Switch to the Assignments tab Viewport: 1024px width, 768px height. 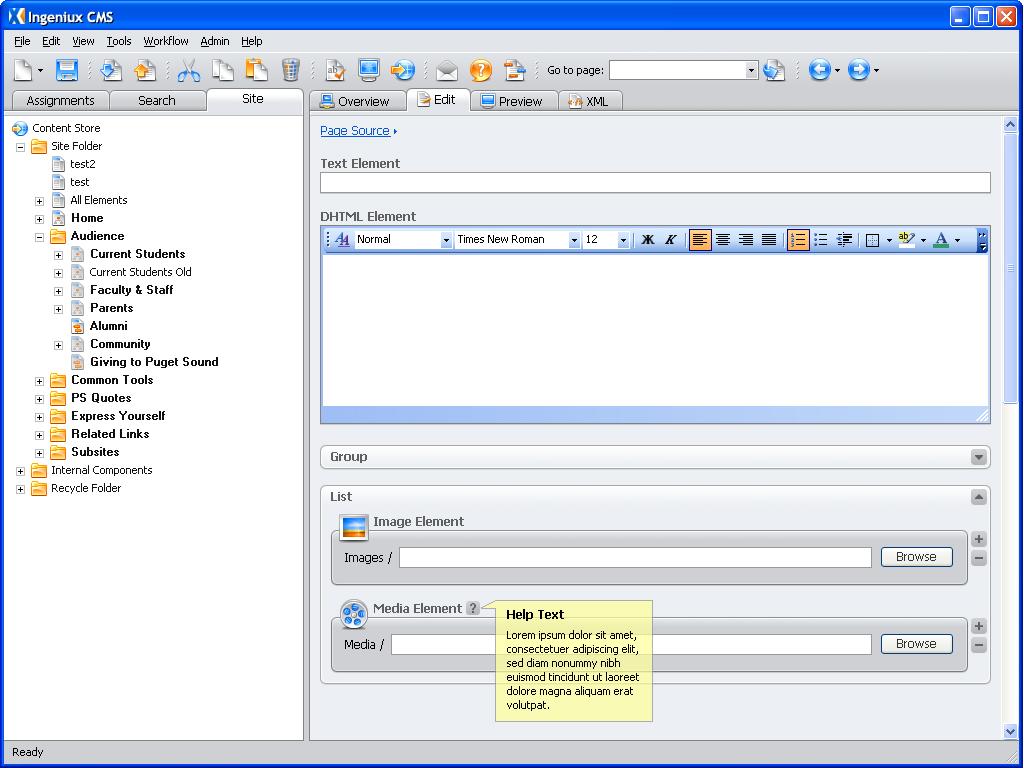coord(60,101)
